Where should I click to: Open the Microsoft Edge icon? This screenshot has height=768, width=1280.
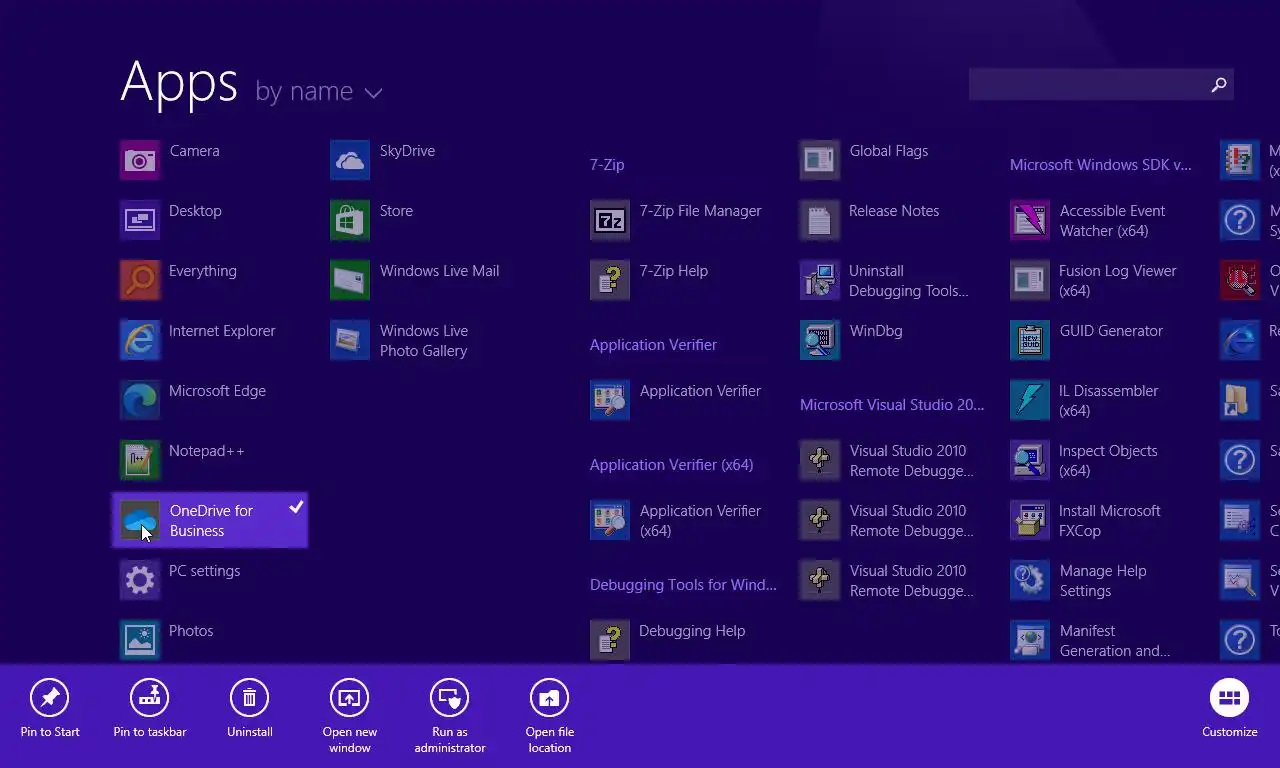(140, 400)
